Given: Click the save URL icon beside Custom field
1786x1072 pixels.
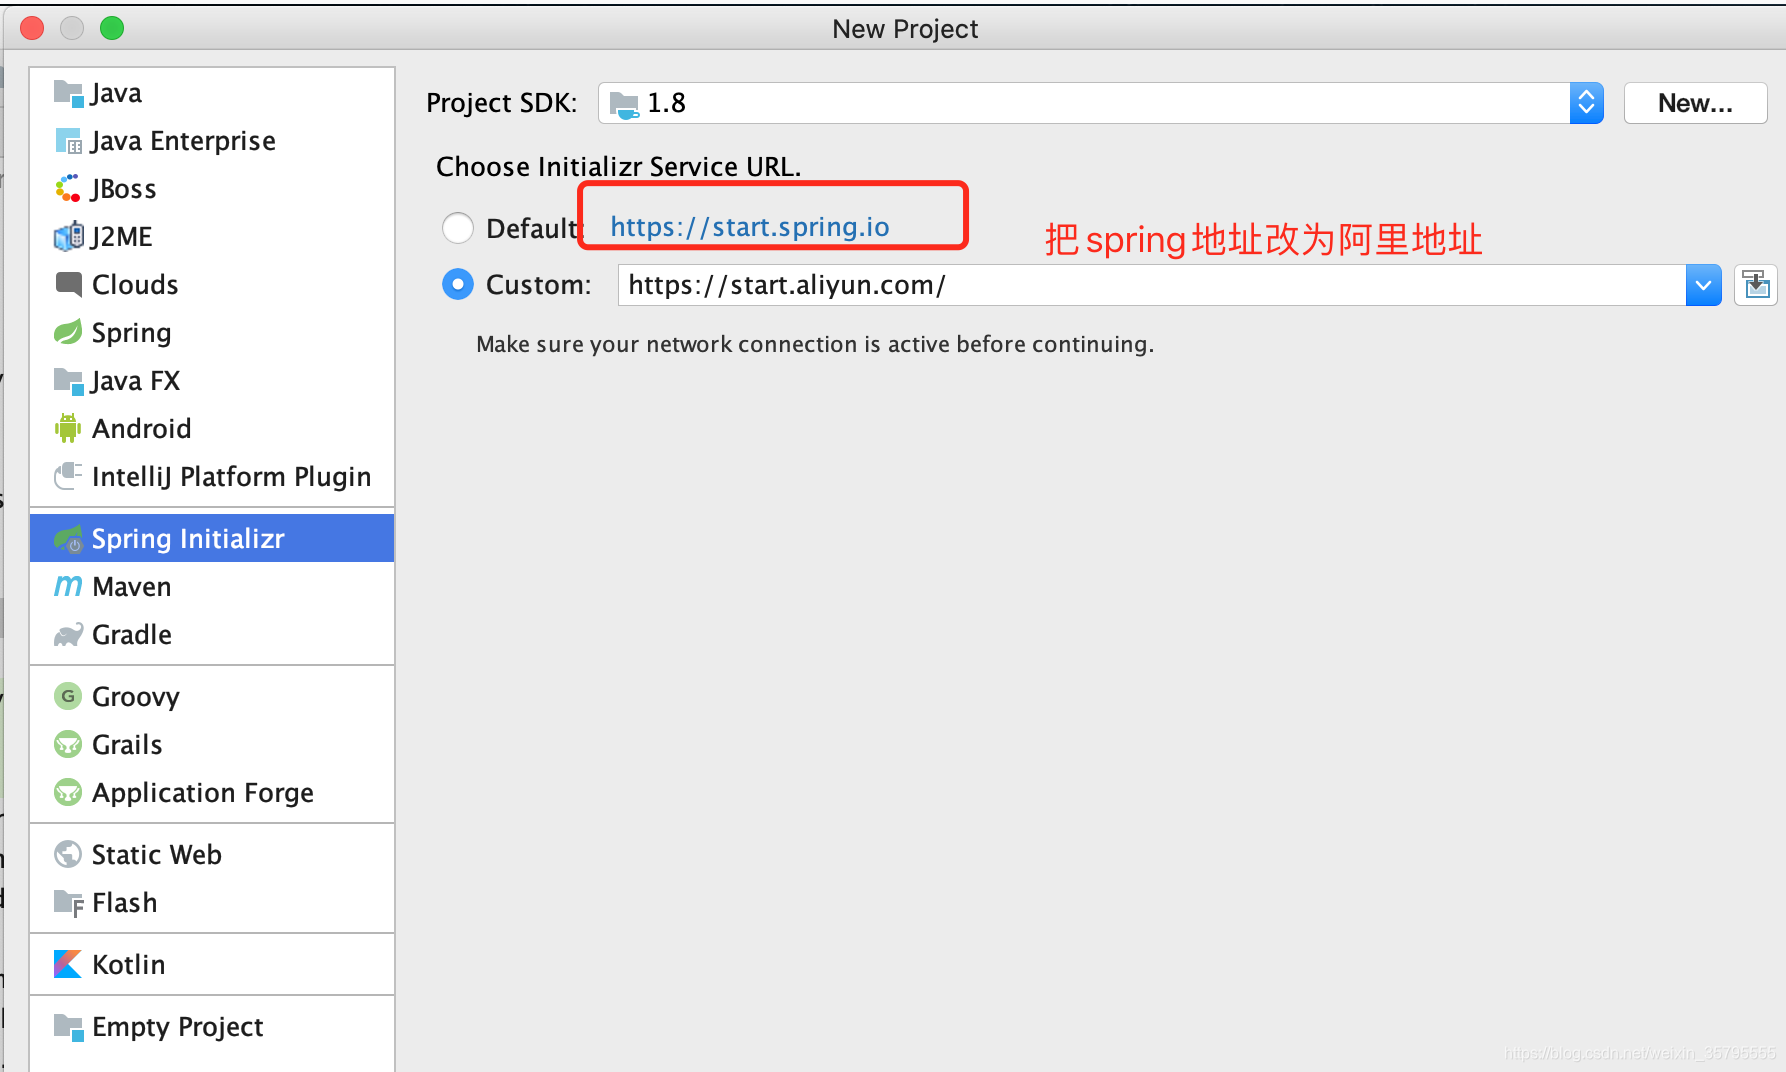Looking at the screenshot, I should [1756, 286].
